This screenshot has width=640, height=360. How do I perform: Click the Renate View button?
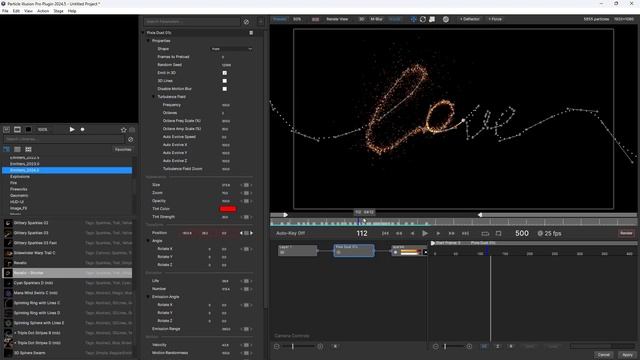point(337,19)
